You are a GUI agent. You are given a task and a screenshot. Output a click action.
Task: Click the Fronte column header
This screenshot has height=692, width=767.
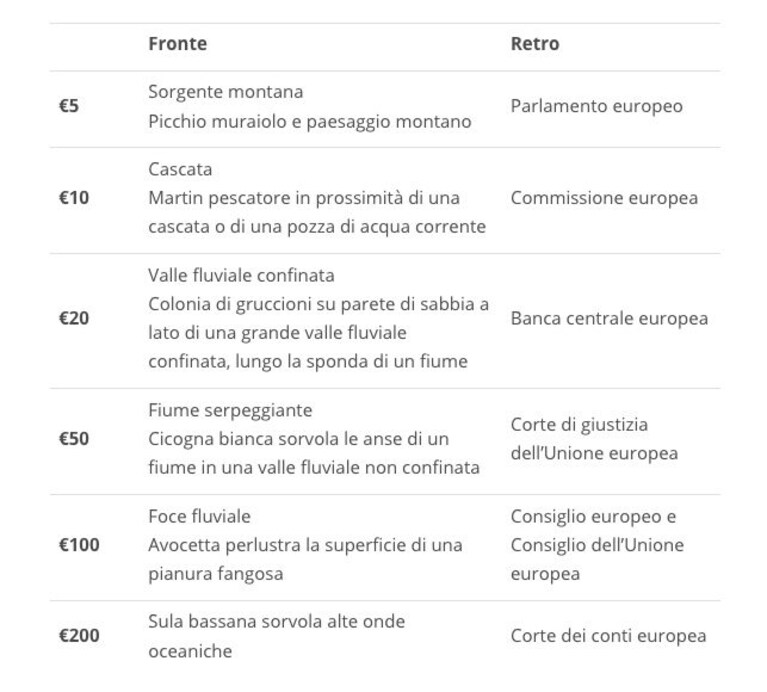[178, 44]
